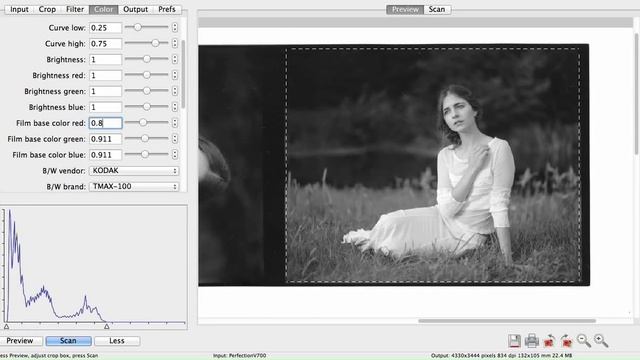Screen dimensions: 640x360
Task: Click the Brightness red slider
Action: (147, 75)
